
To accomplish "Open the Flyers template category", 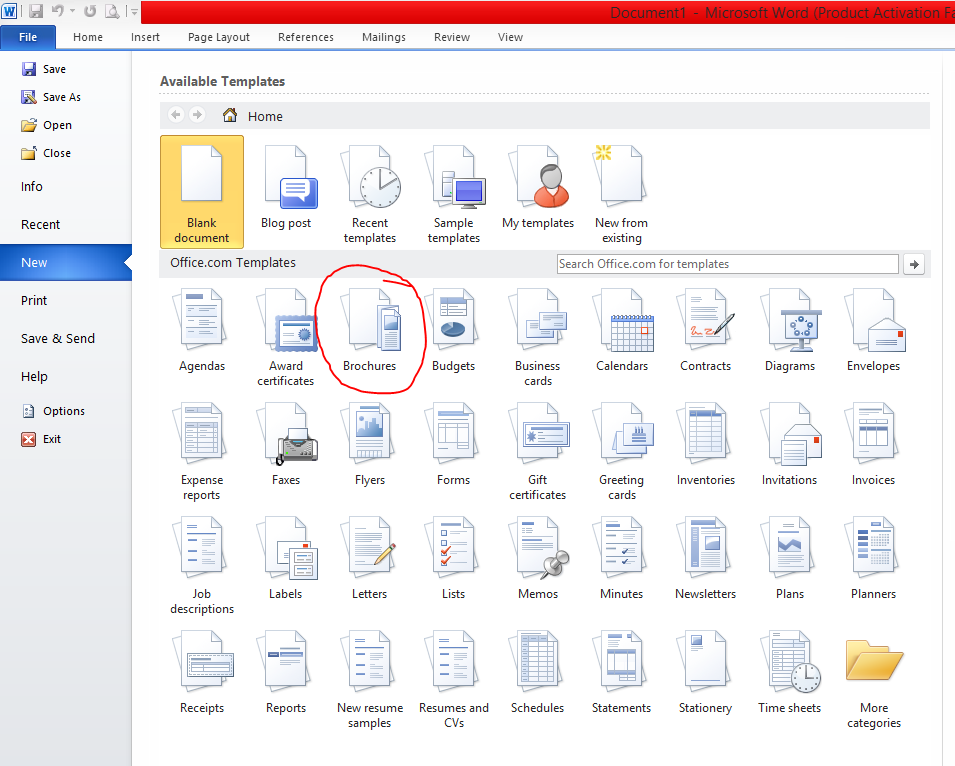I will (x=370, y=444).
